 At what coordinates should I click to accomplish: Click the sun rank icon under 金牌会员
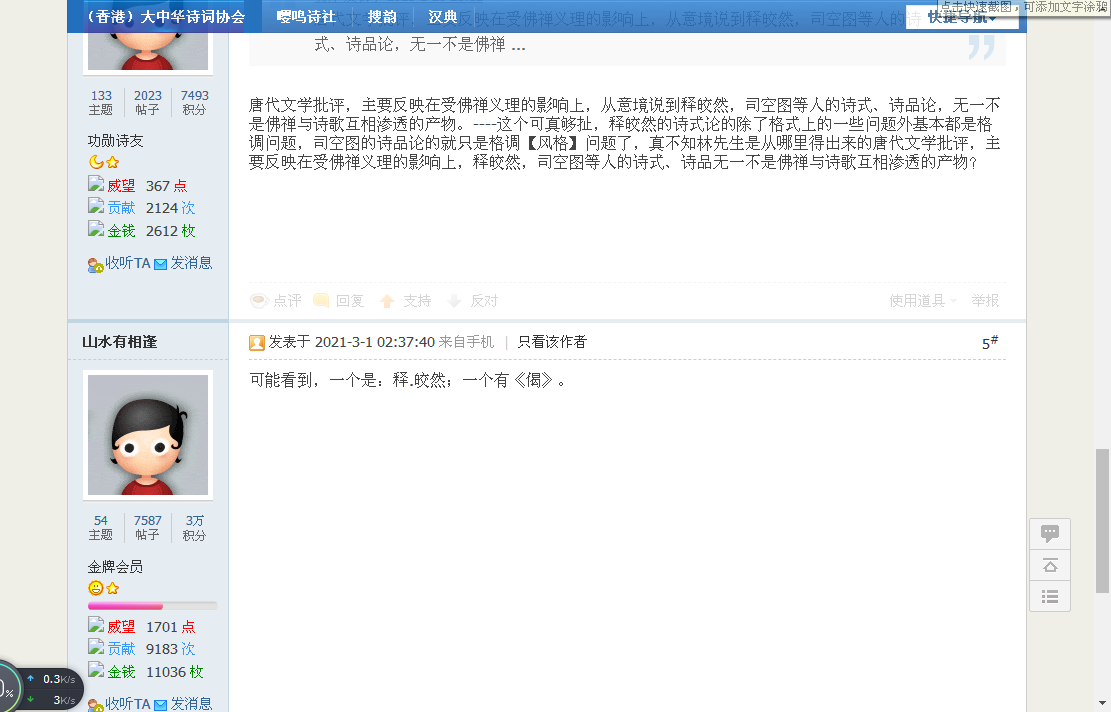(x=96, y=588)
